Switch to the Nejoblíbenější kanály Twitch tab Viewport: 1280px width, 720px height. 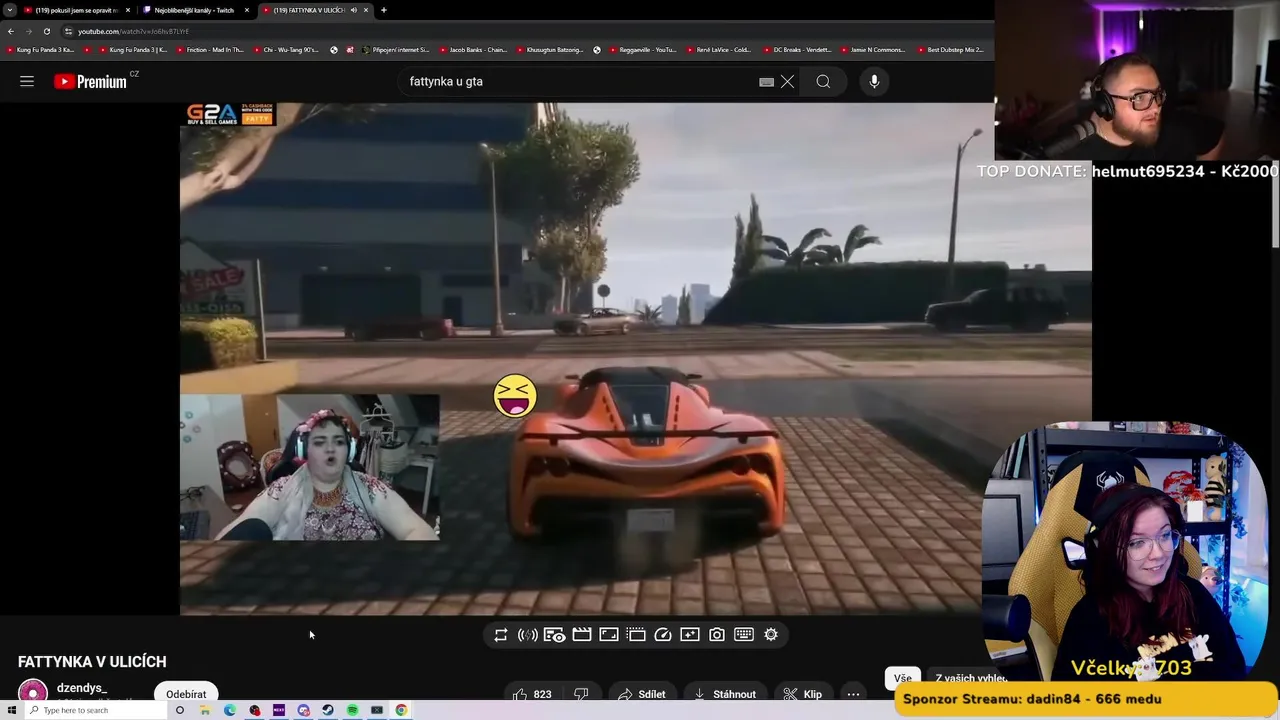[x=195, y=10]
